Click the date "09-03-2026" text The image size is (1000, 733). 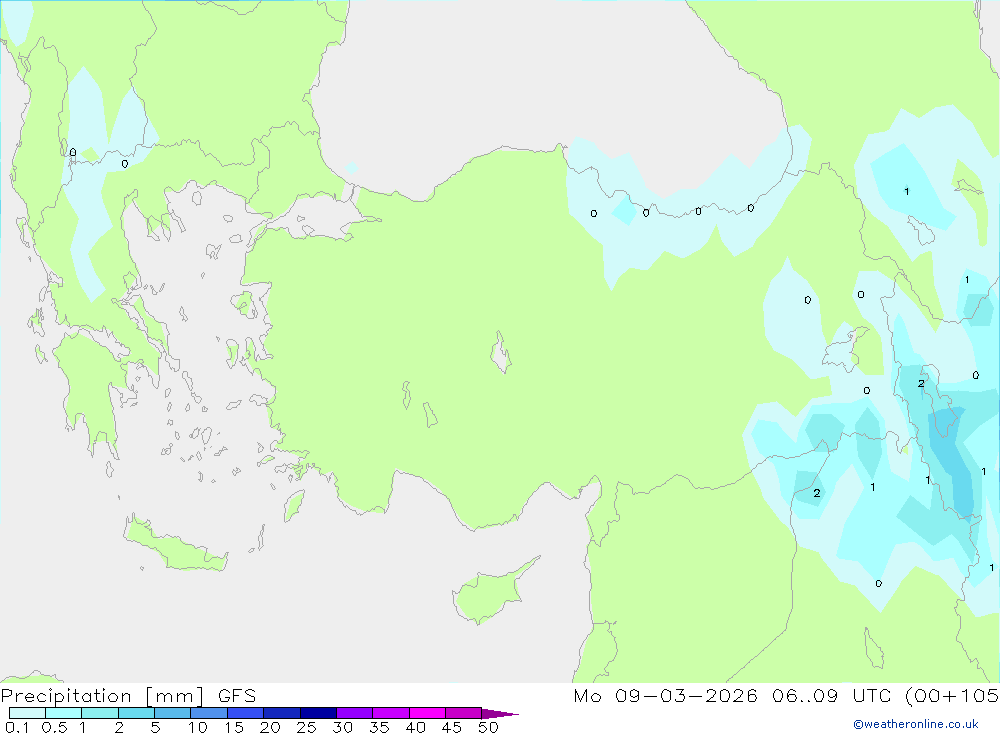coord(686,695)
